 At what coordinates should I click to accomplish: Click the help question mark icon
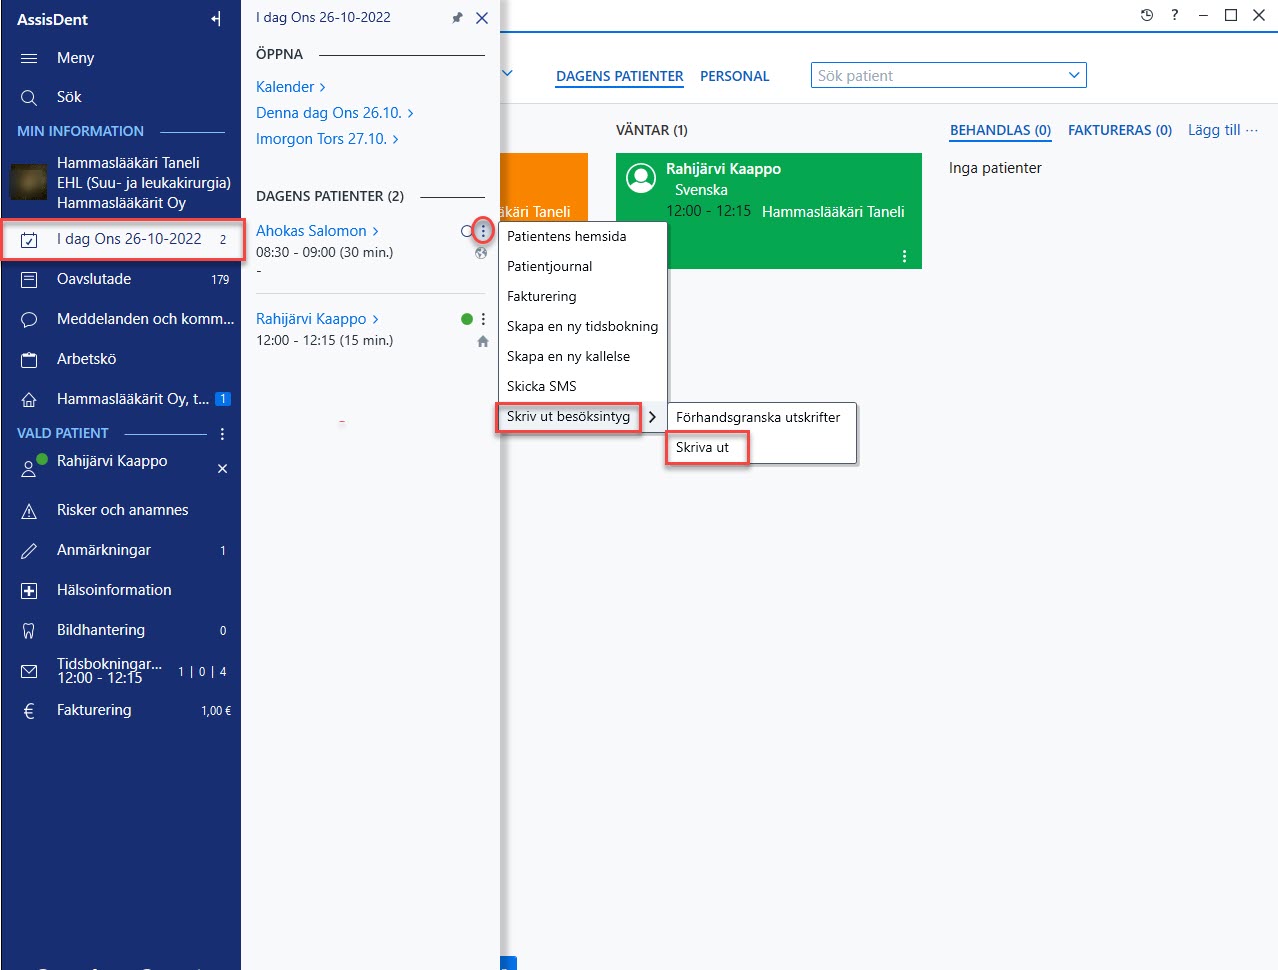[x=1175, y=15]
